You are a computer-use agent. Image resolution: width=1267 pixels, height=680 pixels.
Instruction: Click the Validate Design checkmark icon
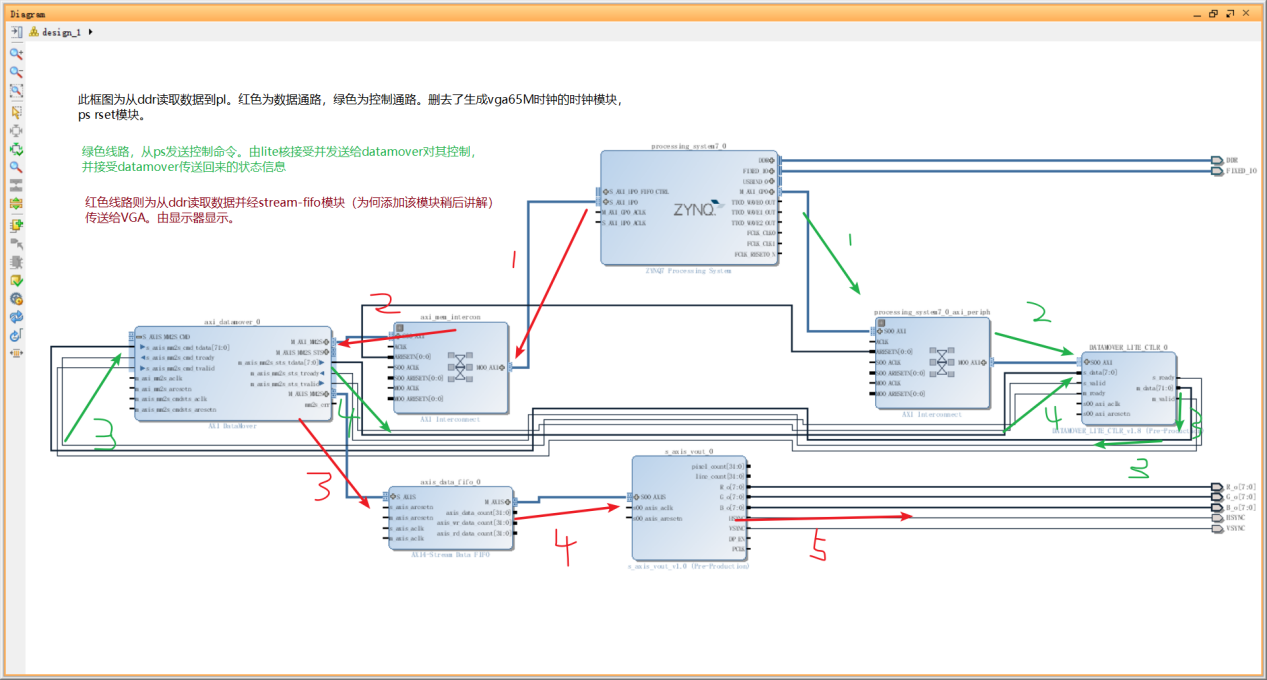[17, 278]
